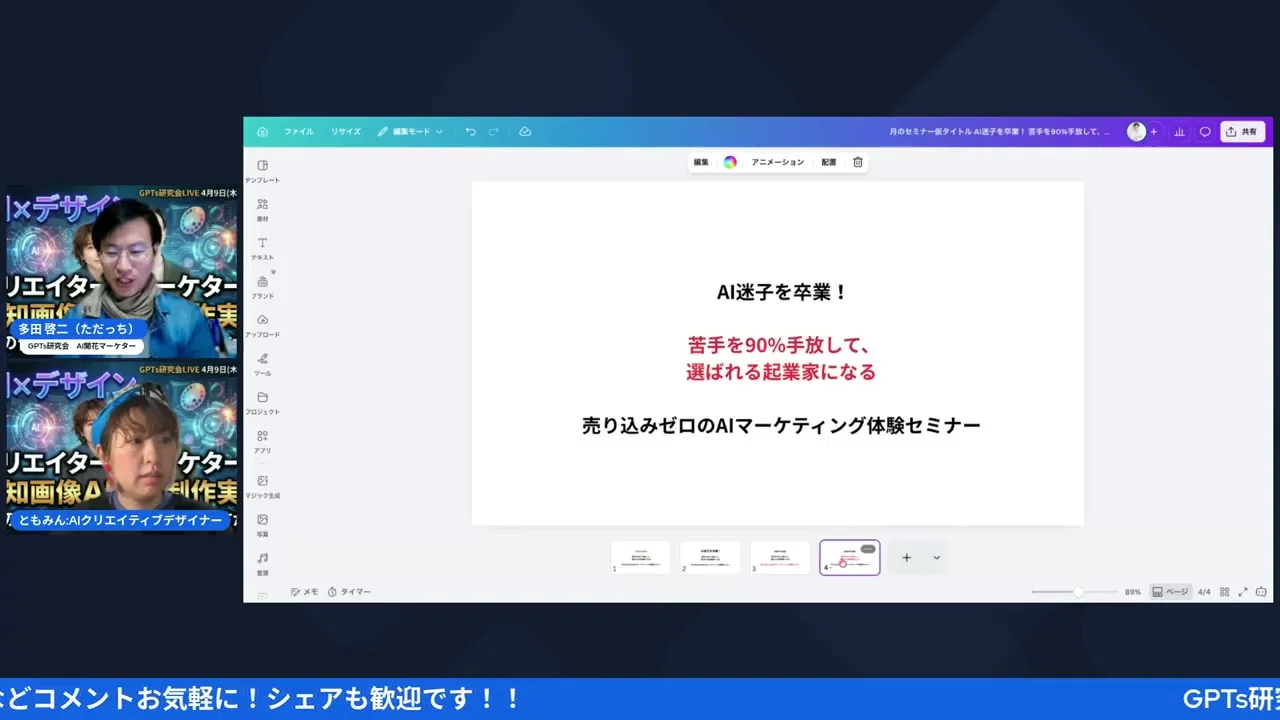The width and height of the screenshot is (1280, 720).
Task: Open the ファイル menu
Action: (x=298, y=131)
